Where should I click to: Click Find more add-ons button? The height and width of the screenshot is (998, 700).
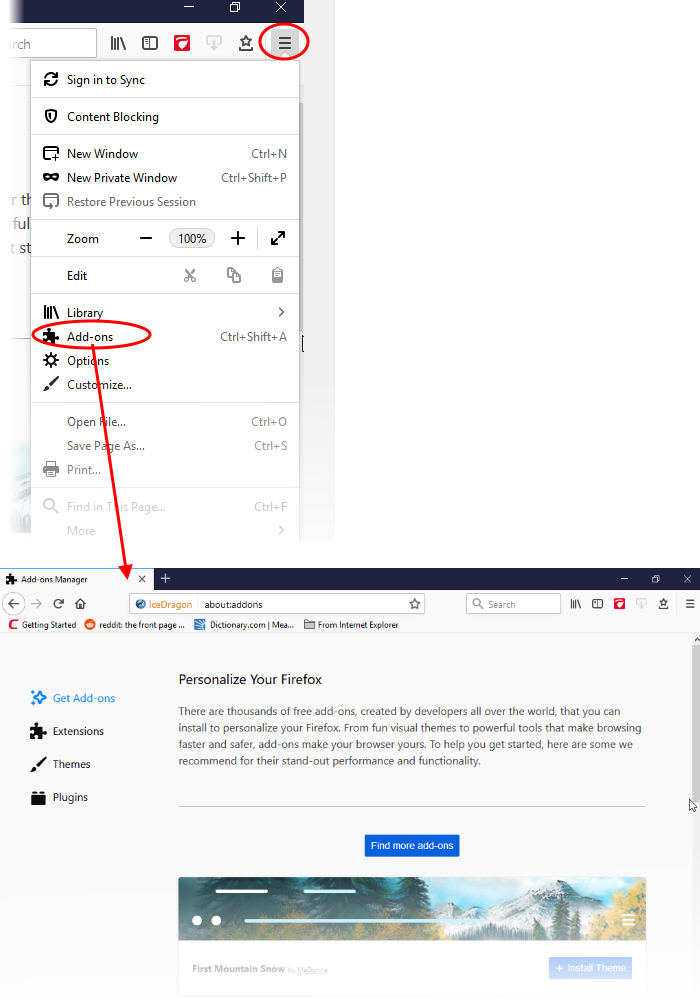click(412, 845)
